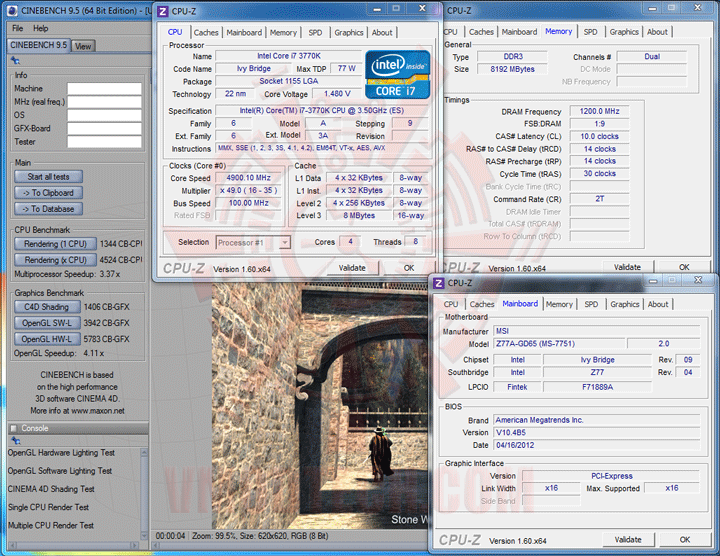Click the CINEBENCH title bar app icon
Image resolution: width=720 pixels, height=556 pixels.
[10, 10]
